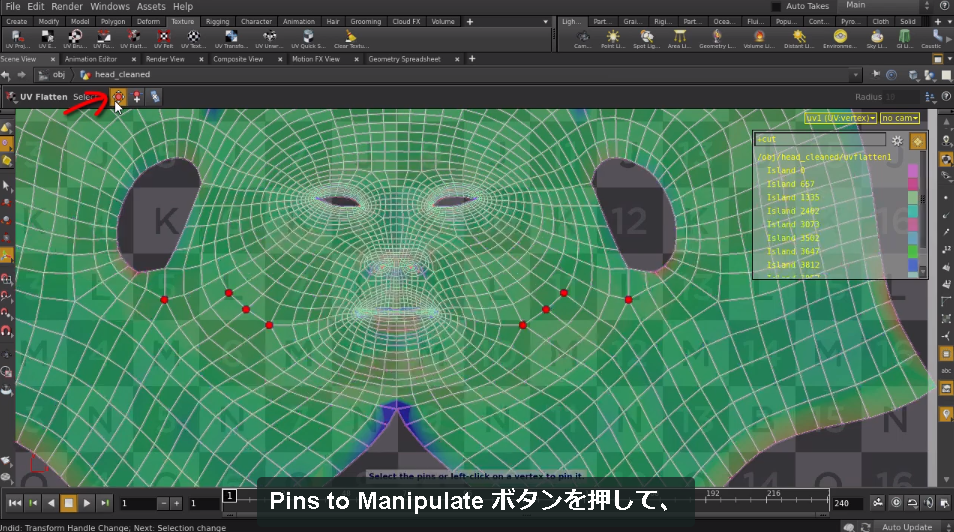The width and height of the screenshot is (954, 532).
Task: Toggle the yellow pin button beside filter gear
Action: click(917, 141)
